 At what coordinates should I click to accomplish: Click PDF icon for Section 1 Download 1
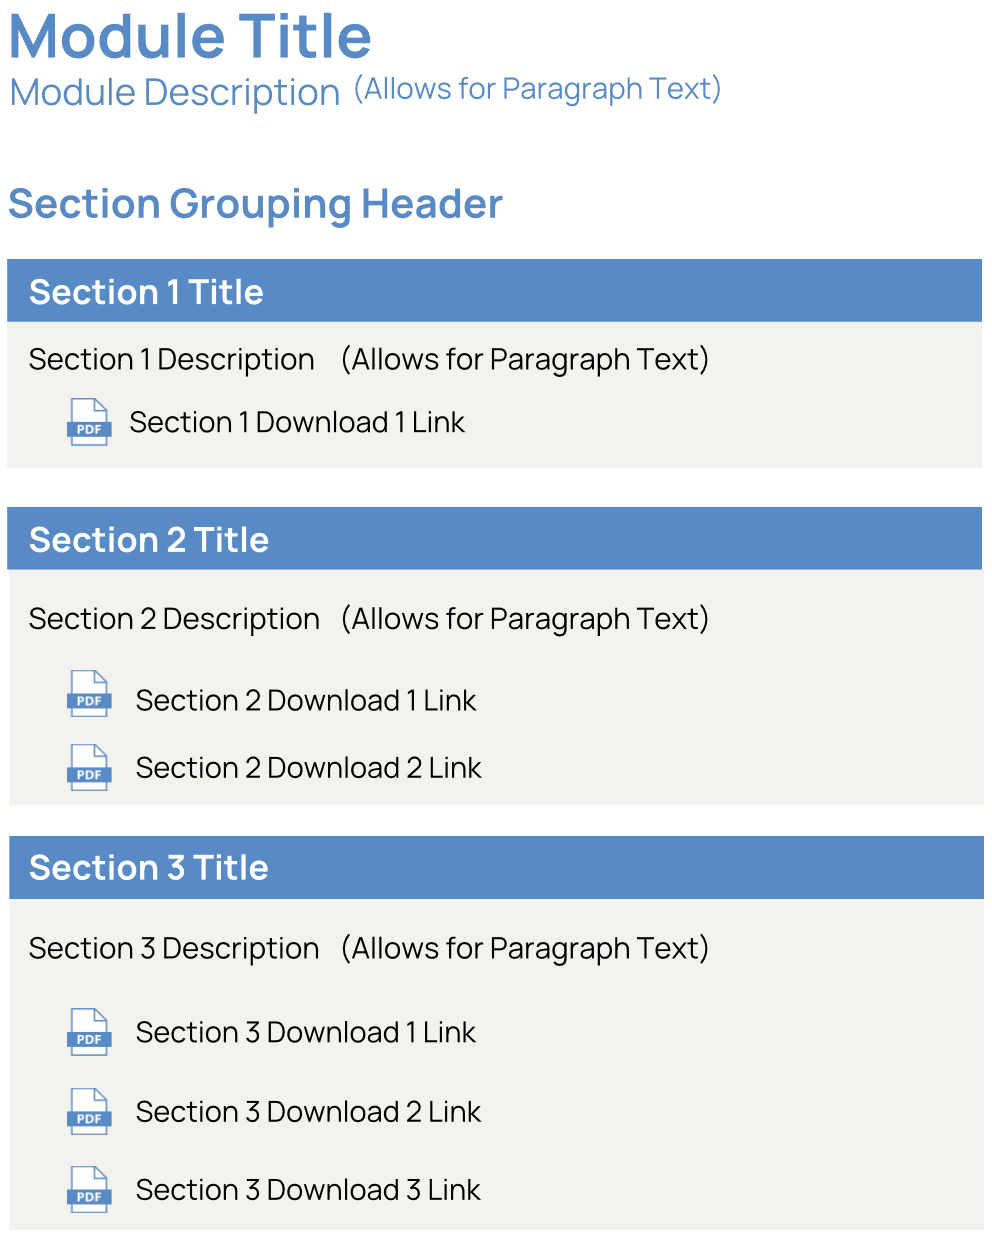(x=88, y=422)
